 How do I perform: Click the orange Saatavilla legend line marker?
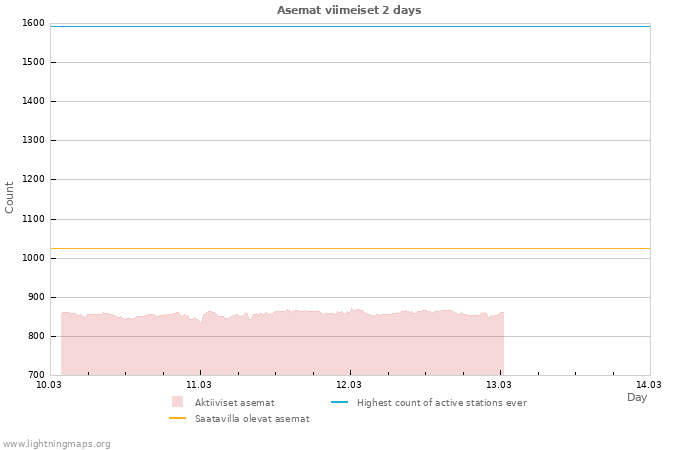[x=177, y=418]
